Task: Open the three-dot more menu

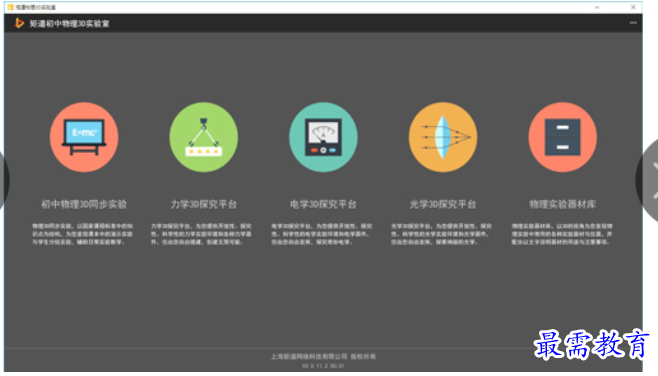Action: point(633,23)
